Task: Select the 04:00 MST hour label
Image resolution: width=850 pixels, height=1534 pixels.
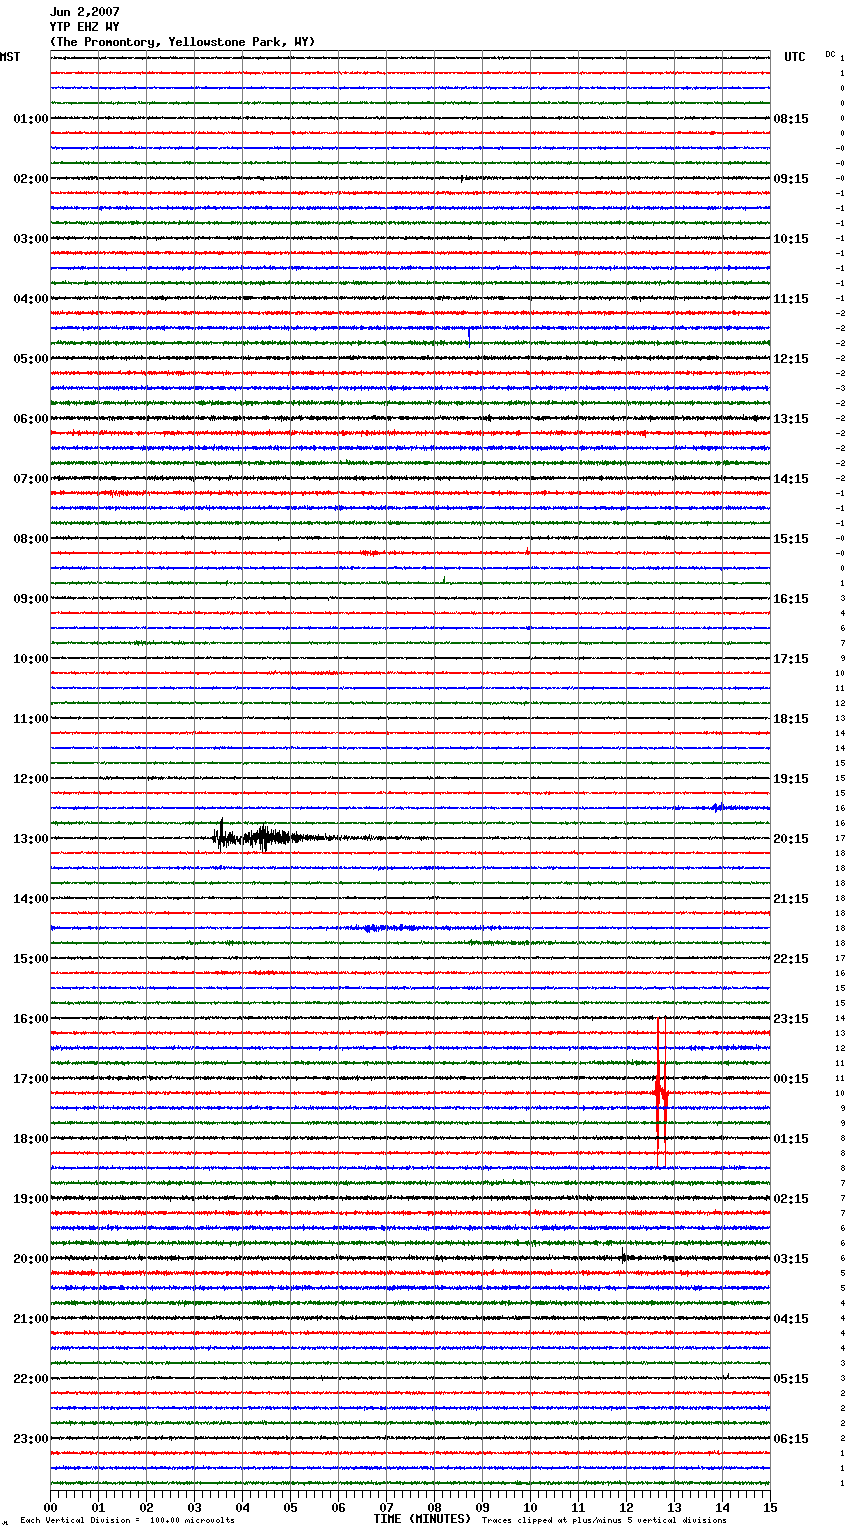Action: point(31,299)
